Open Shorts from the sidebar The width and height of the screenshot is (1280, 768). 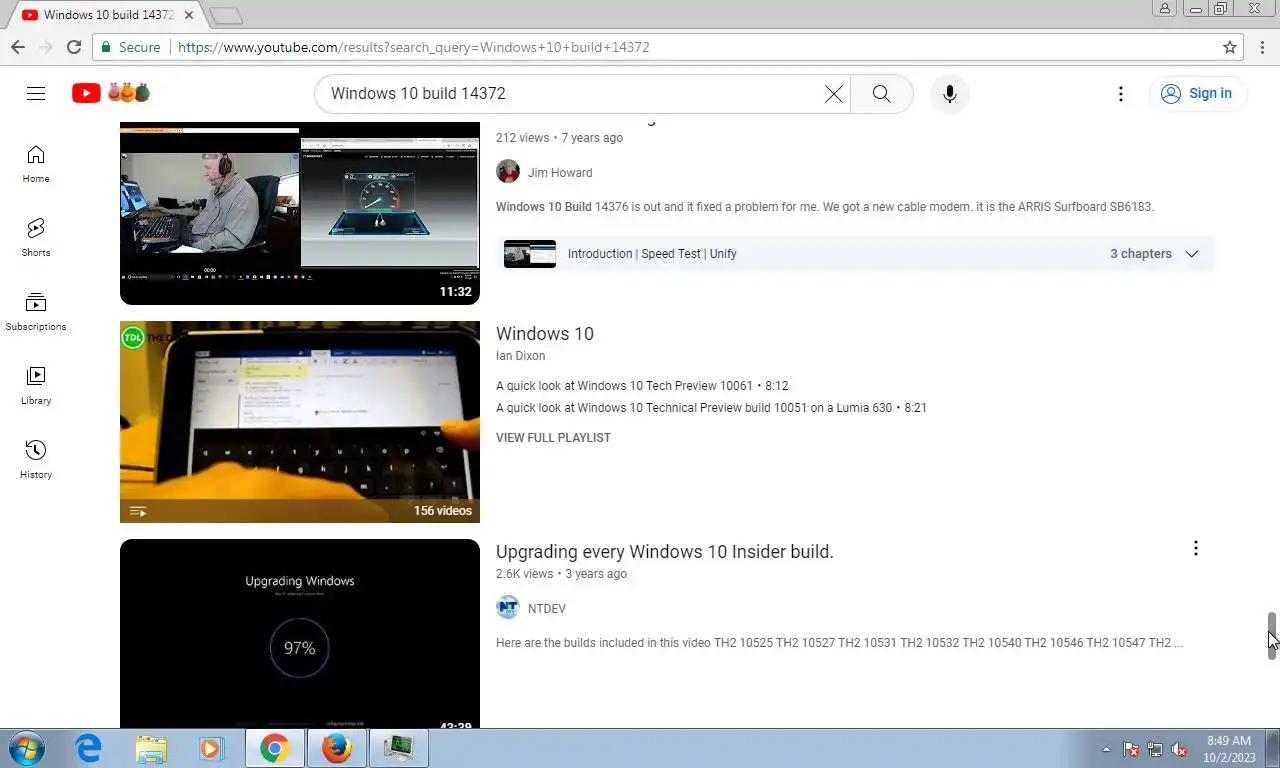coord(36,238)
